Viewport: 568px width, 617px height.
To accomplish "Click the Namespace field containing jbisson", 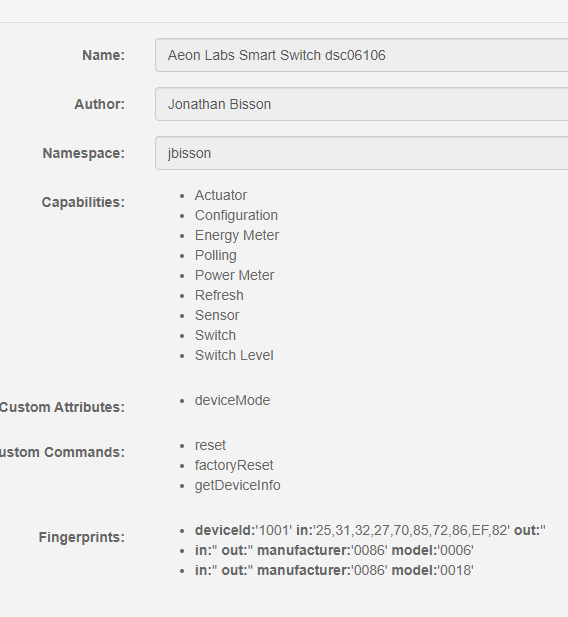I will pos(362,153).
